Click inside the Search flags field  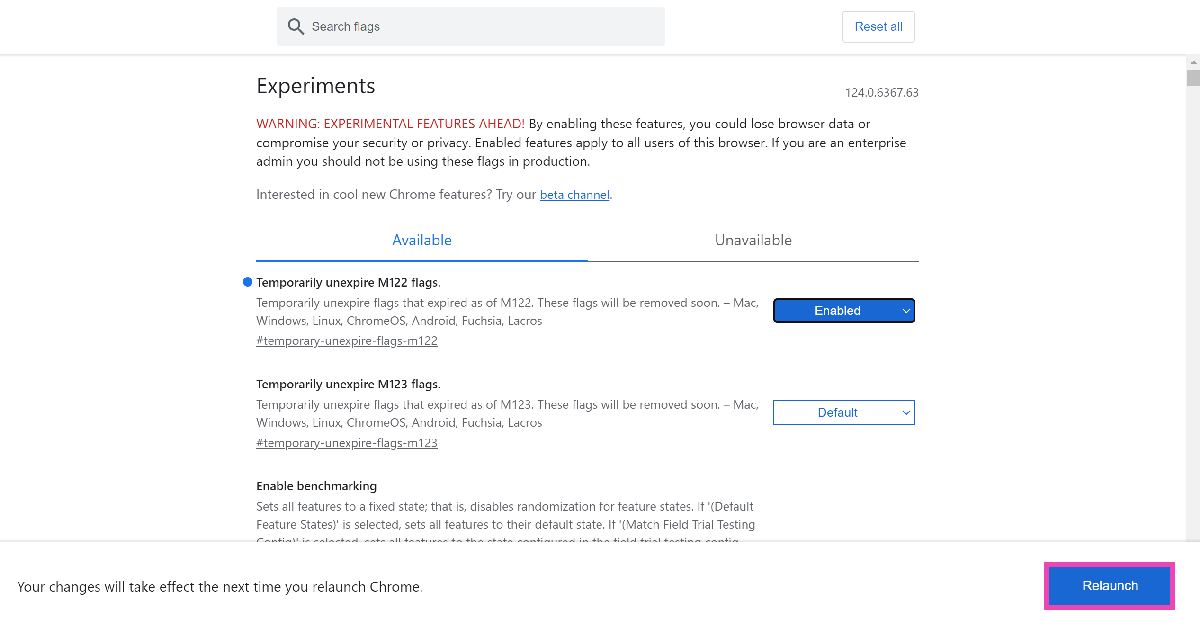[x=470, y=26]
